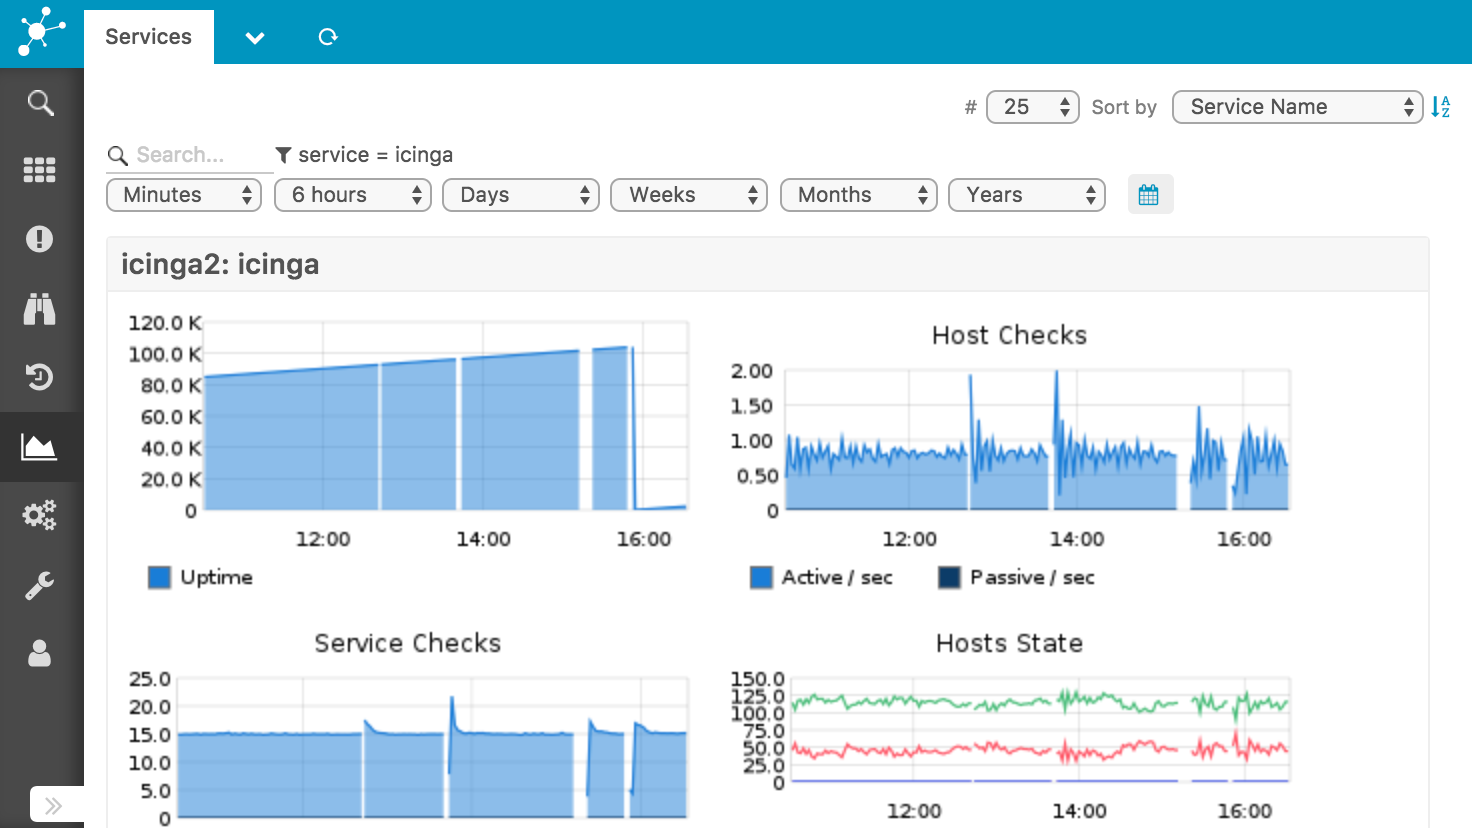Open the search icon in sidebar
This screenshot has width=1472, height=828.
pos(40,102)
